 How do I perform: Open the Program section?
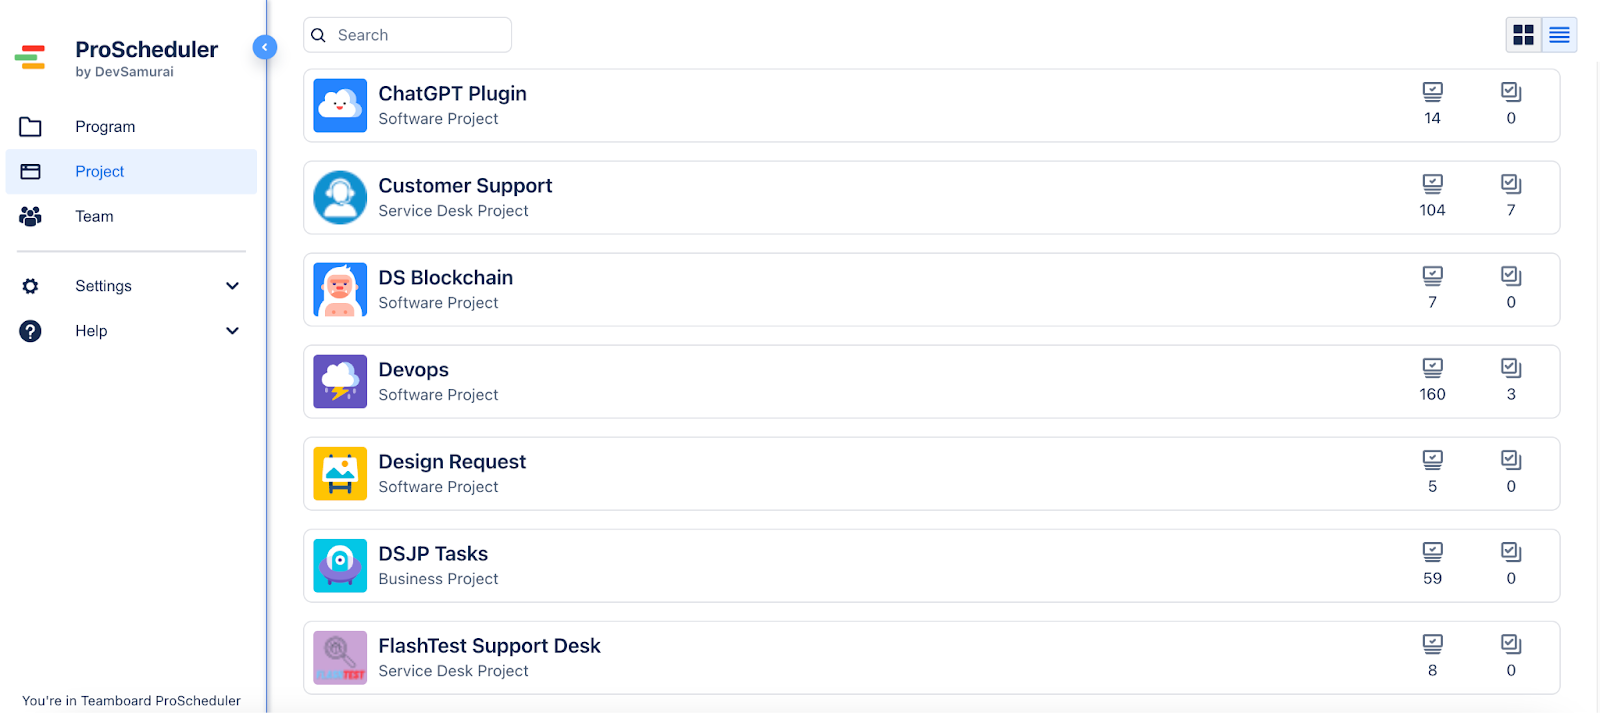click(x=104, y=126)
